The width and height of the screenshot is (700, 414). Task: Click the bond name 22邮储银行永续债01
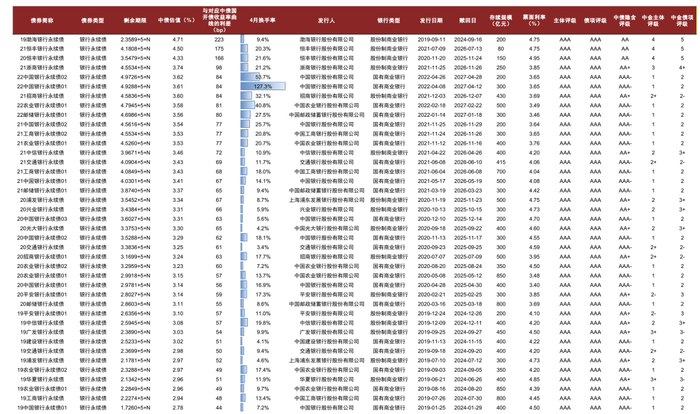42,115
